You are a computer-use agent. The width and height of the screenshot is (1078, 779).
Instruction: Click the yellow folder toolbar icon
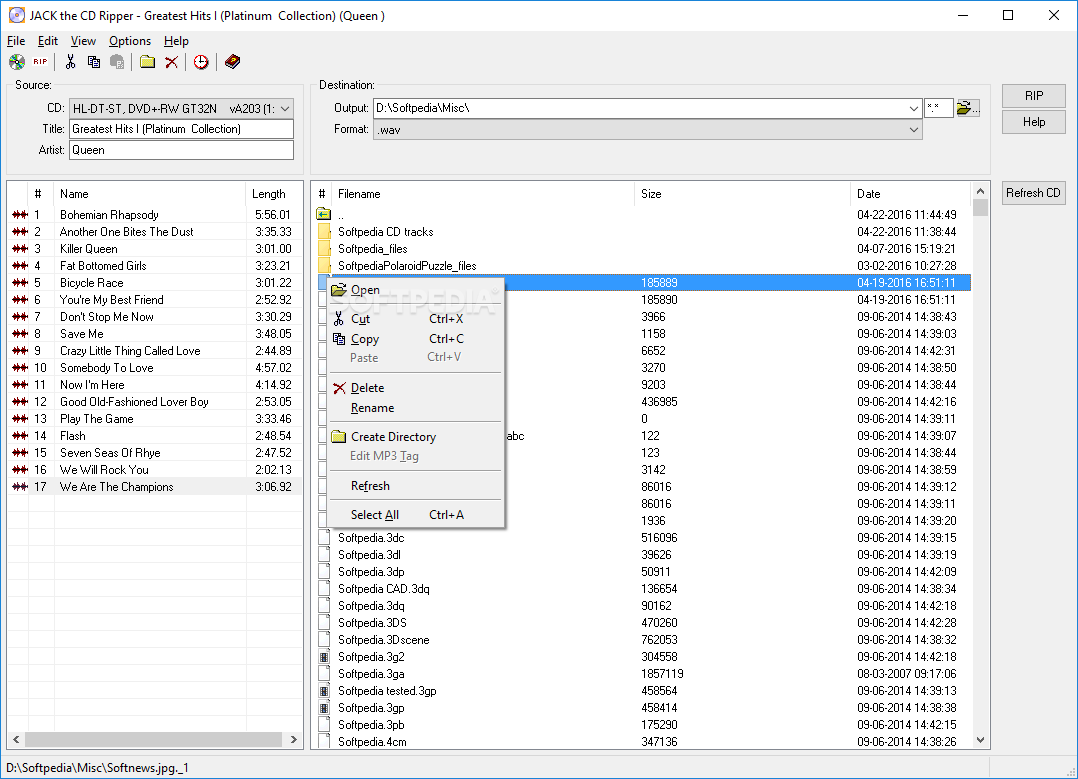147,62
